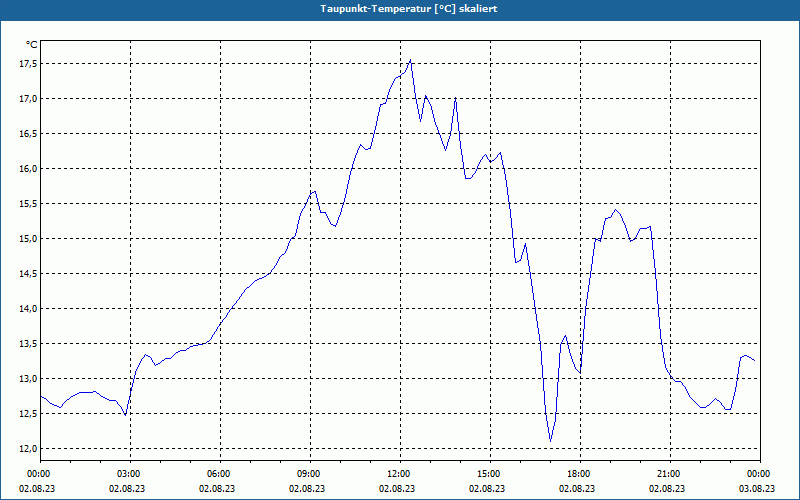The image size is (800, 500).
Task: Select the °C unit label on the y-axis
Action: pyautogui.click(x=32, y=45)
